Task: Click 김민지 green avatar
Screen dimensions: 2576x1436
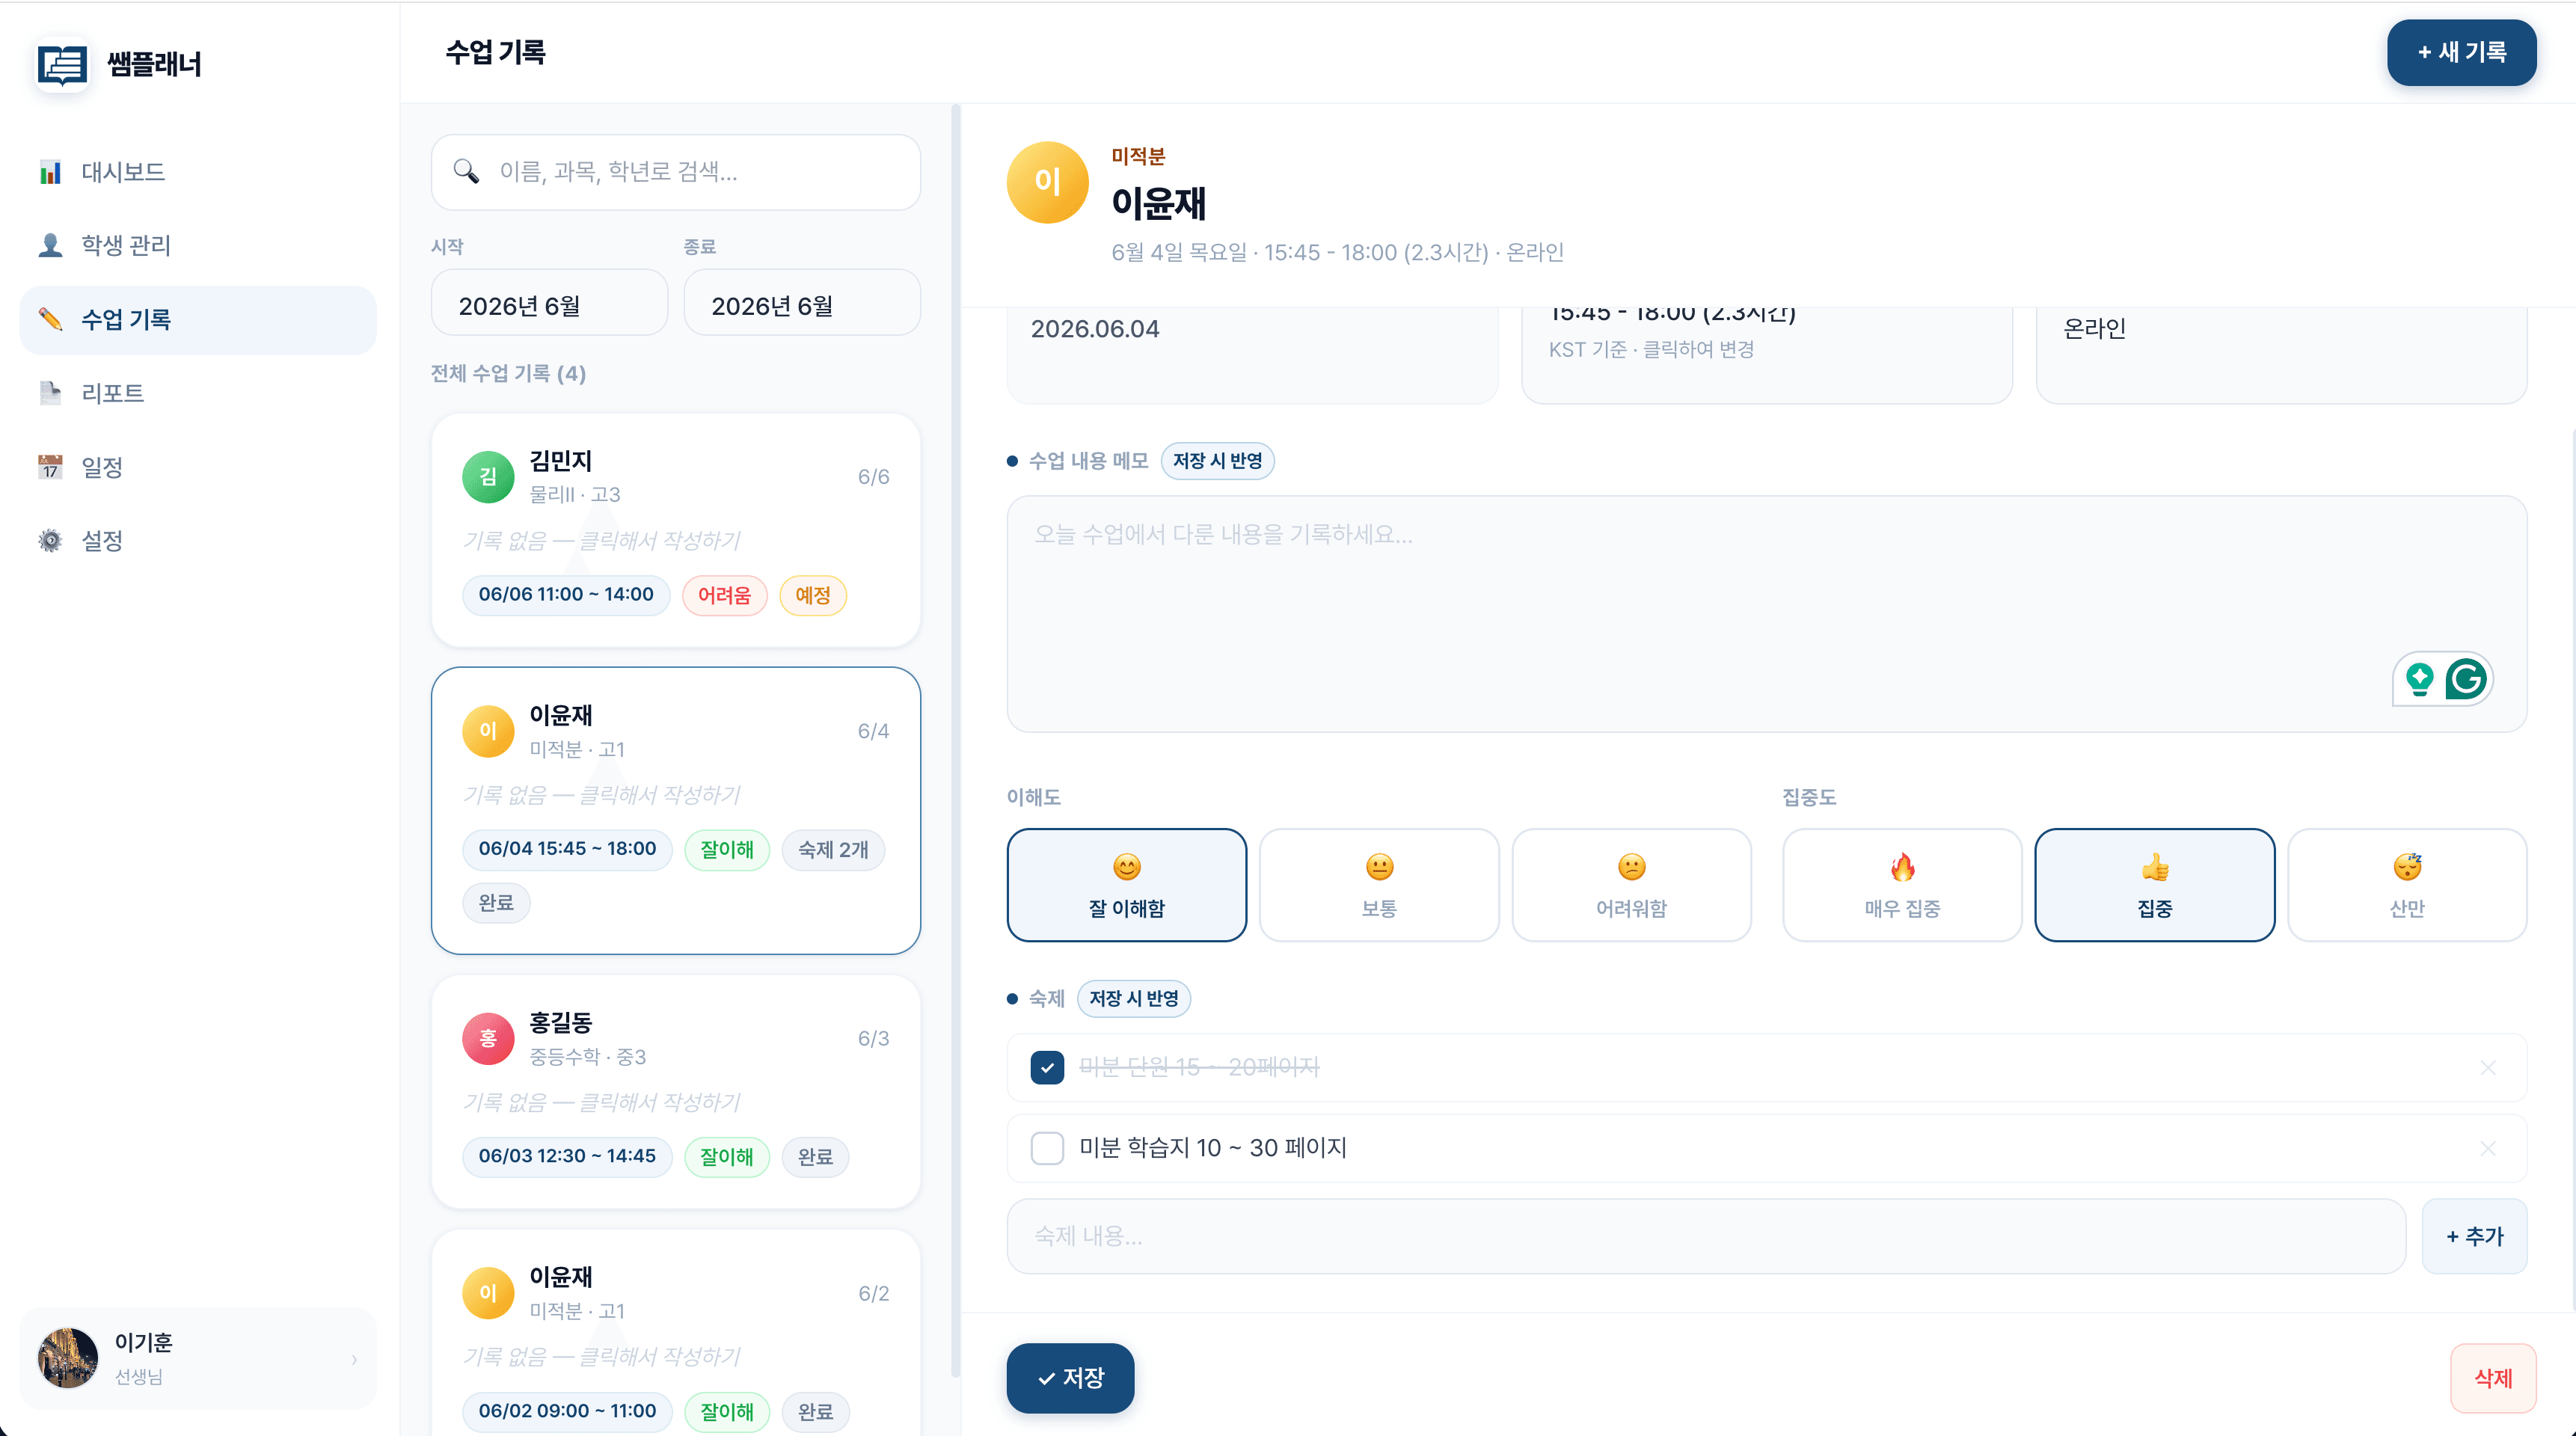Action: coord(488,476)
